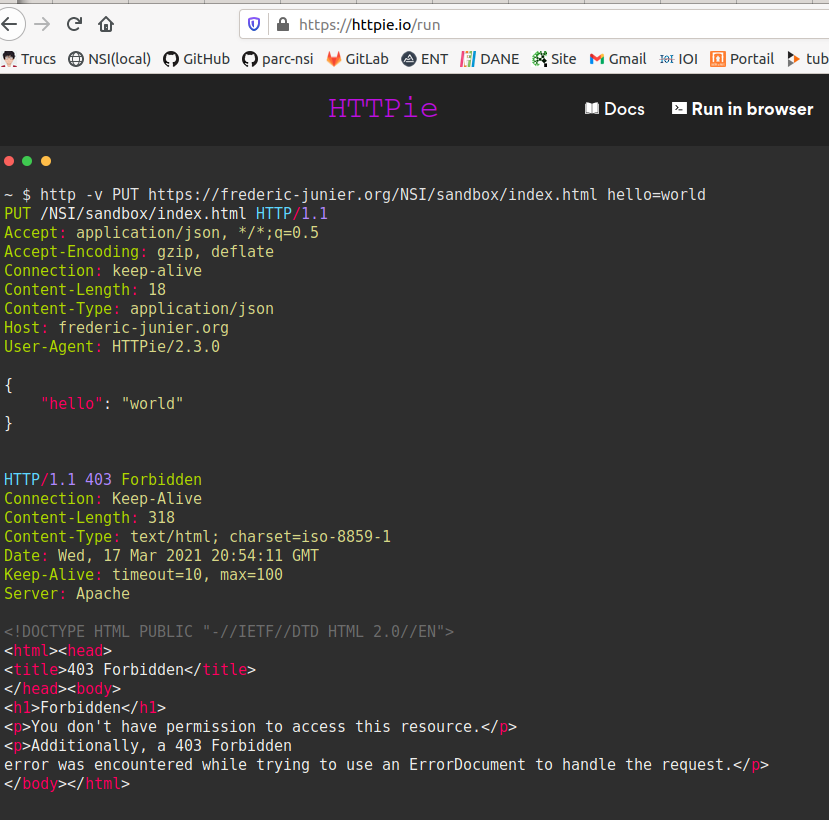Click the 'HTTP/1.1 403 Forbidden' status line

(x=103, y=480)
